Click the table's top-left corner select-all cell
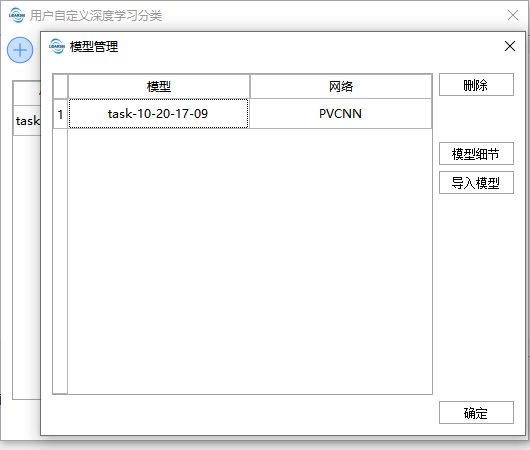Image resolution: width=530 pixels, height=450 pixels. tap(61, 87)
